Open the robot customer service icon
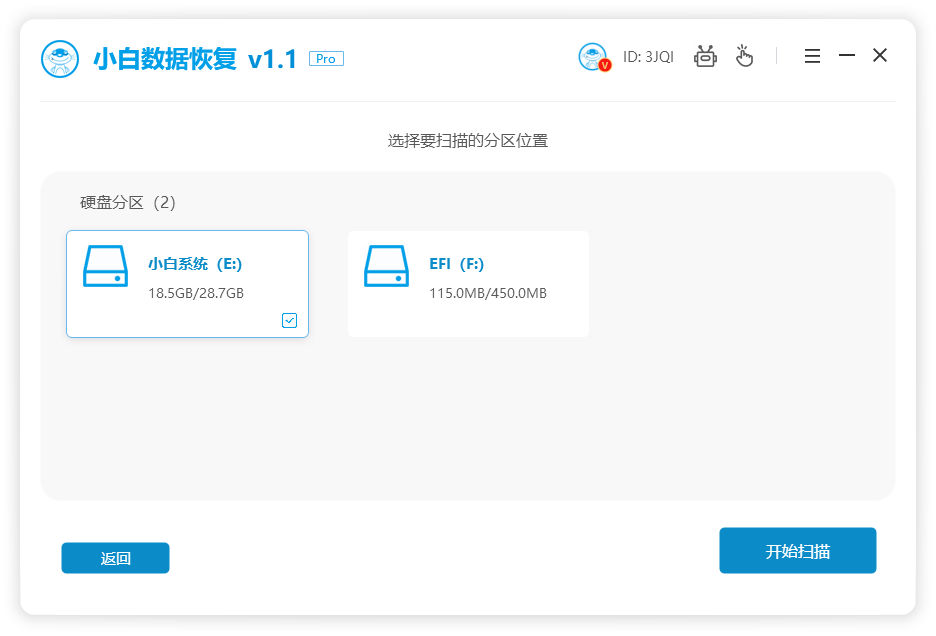The height and width of the screenshot is (636, 936). click(706, 57)
